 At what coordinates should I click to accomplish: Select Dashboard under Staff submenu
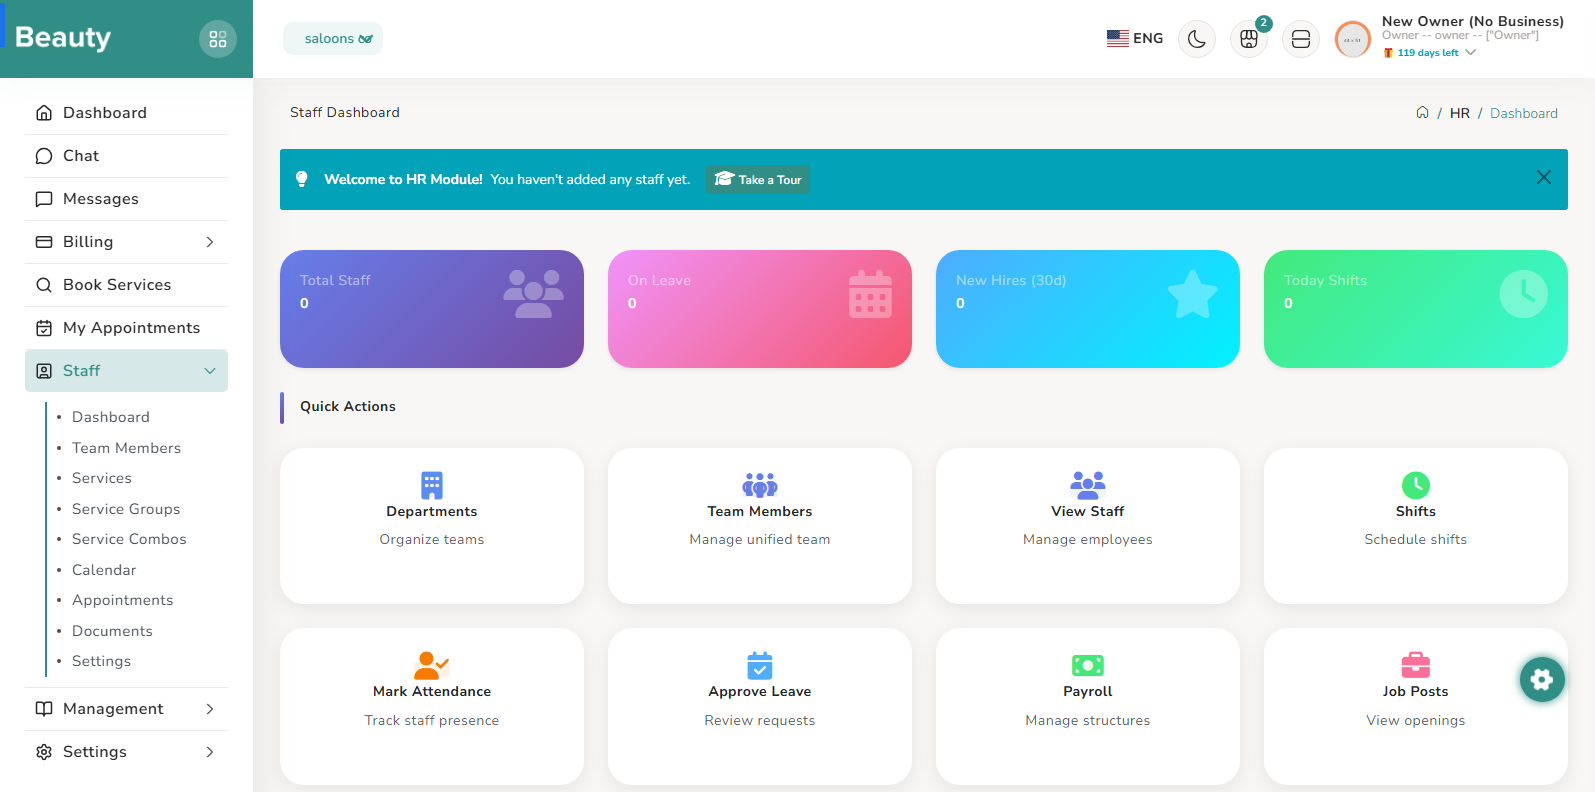click(111, 417)
